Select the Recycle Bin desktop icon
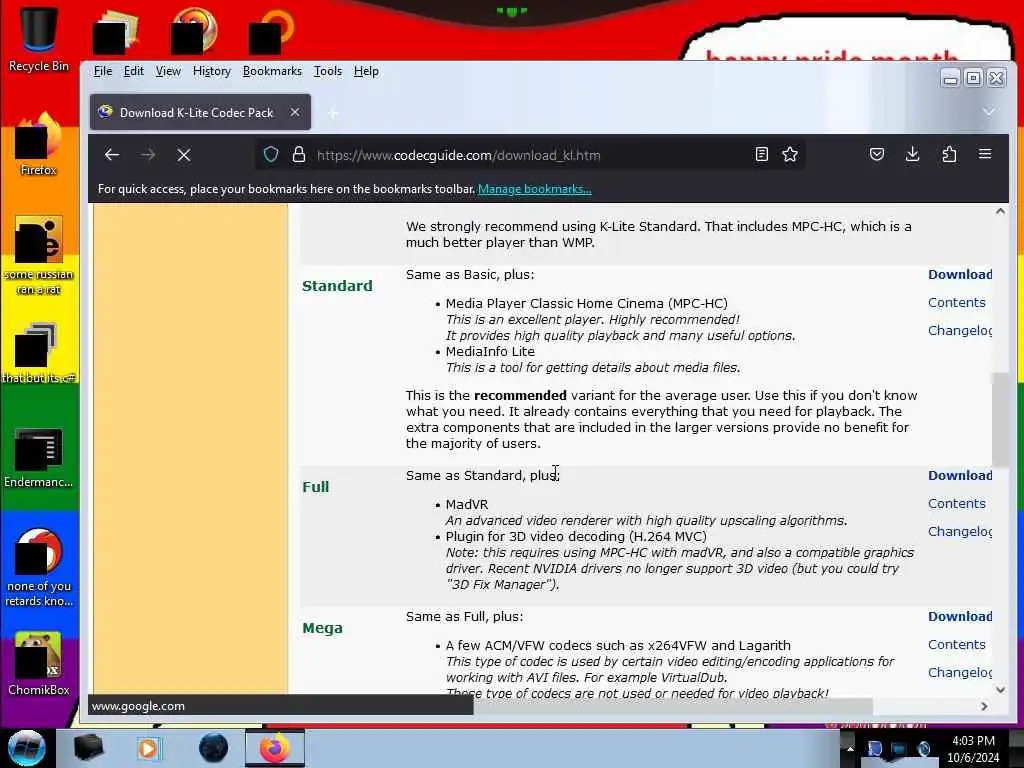The width and height of the screenshot is (1024, 768). click(39, 39)
